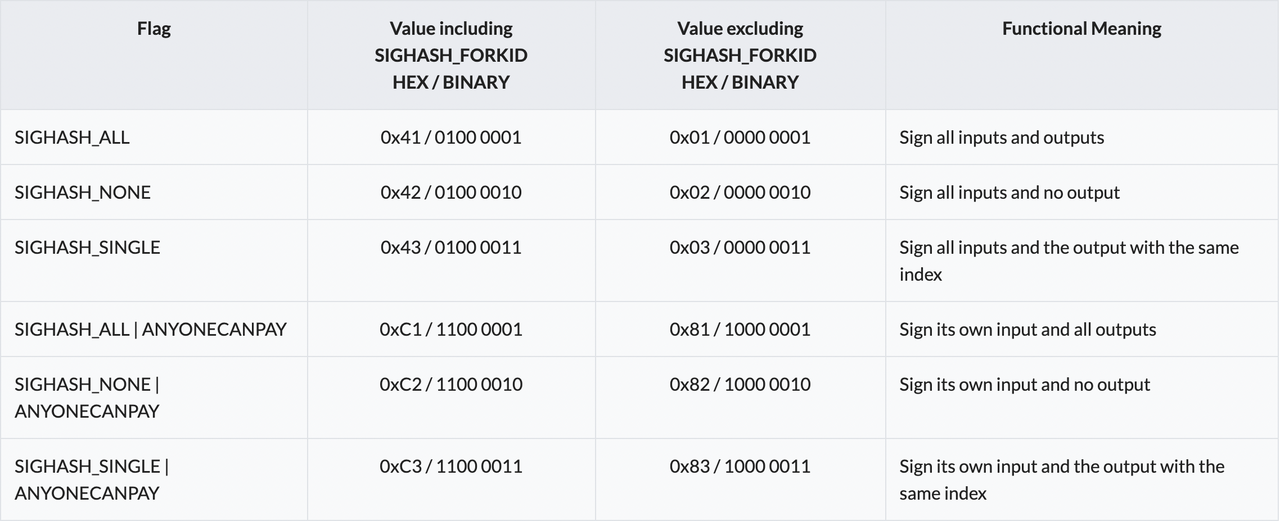Click the Flag column header
The image size is (1280, 521).
(x=154, y=29)
